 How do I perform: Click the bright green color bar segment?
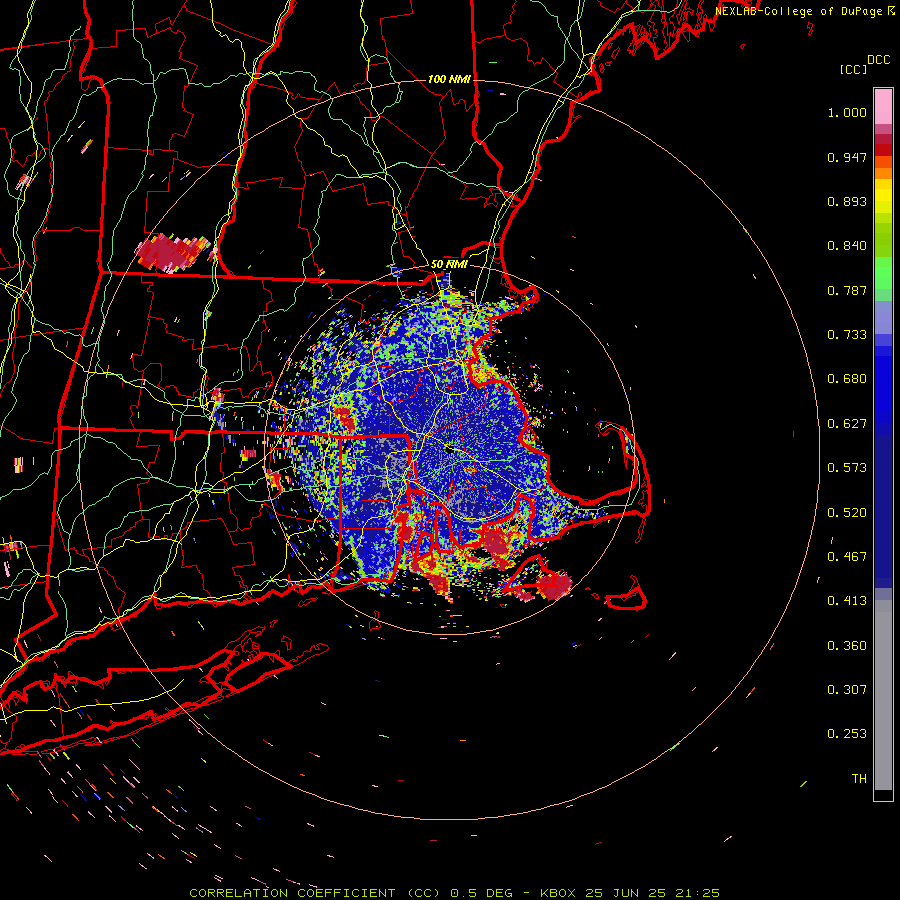[883, 273]
